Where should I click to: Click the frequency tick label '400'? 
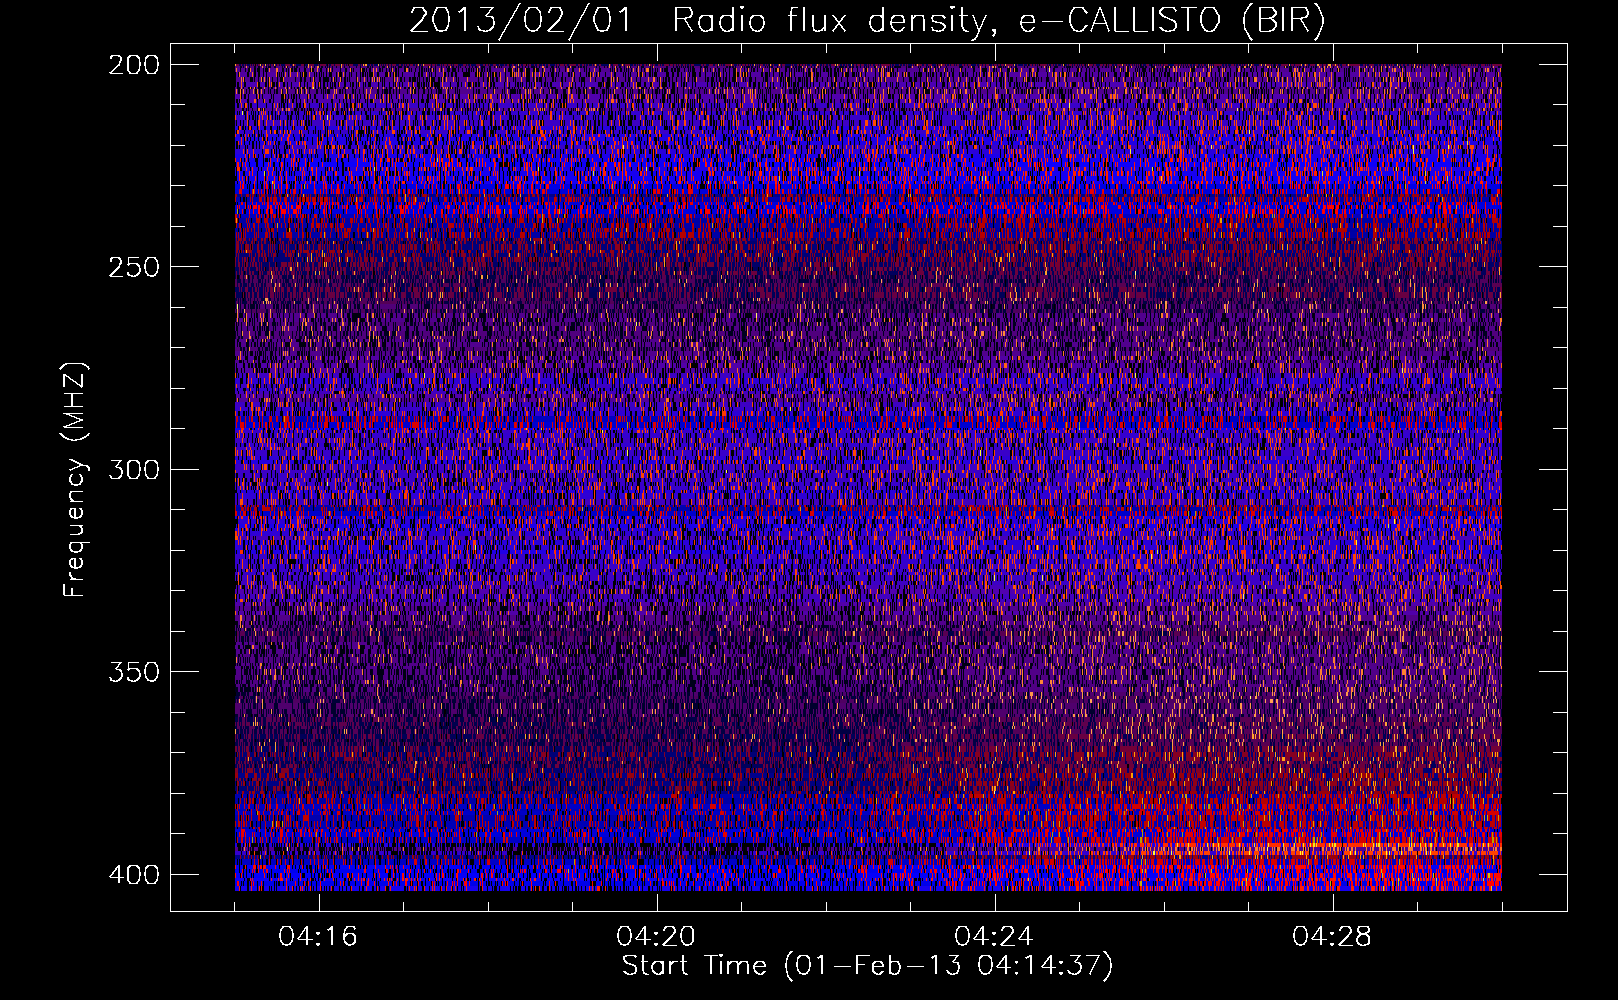tap(133, 875)
